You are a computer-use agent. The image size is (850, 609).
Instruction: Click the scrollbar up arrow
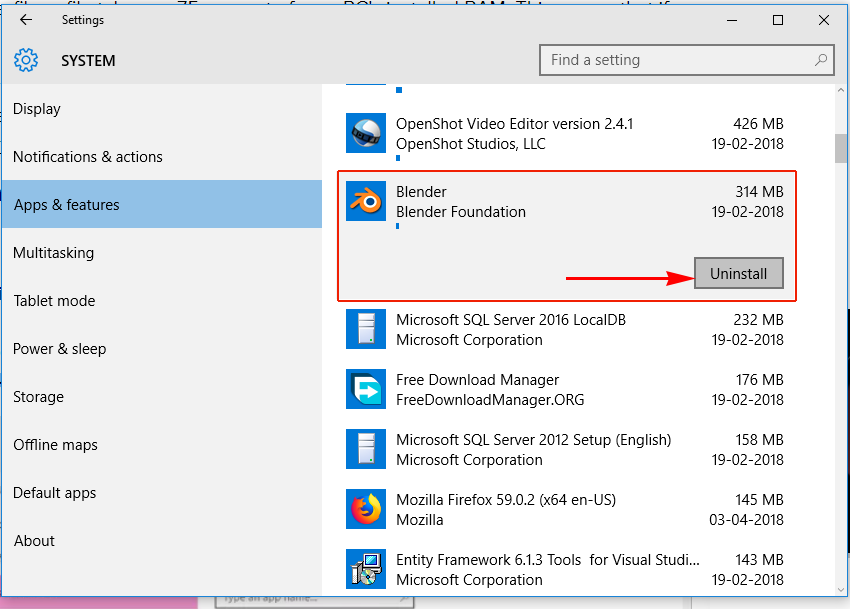pyautogui.click(x=840, y=90)
